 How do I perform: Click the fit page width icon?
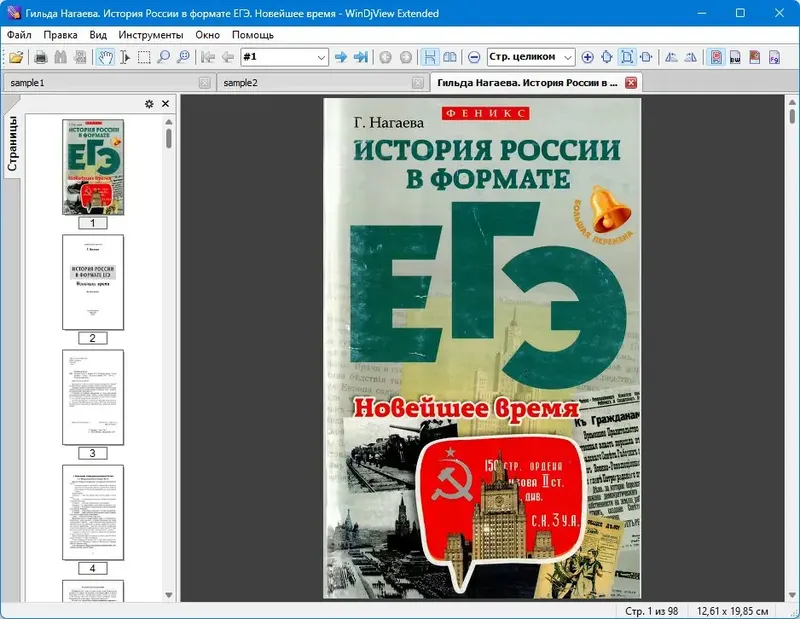646,57
